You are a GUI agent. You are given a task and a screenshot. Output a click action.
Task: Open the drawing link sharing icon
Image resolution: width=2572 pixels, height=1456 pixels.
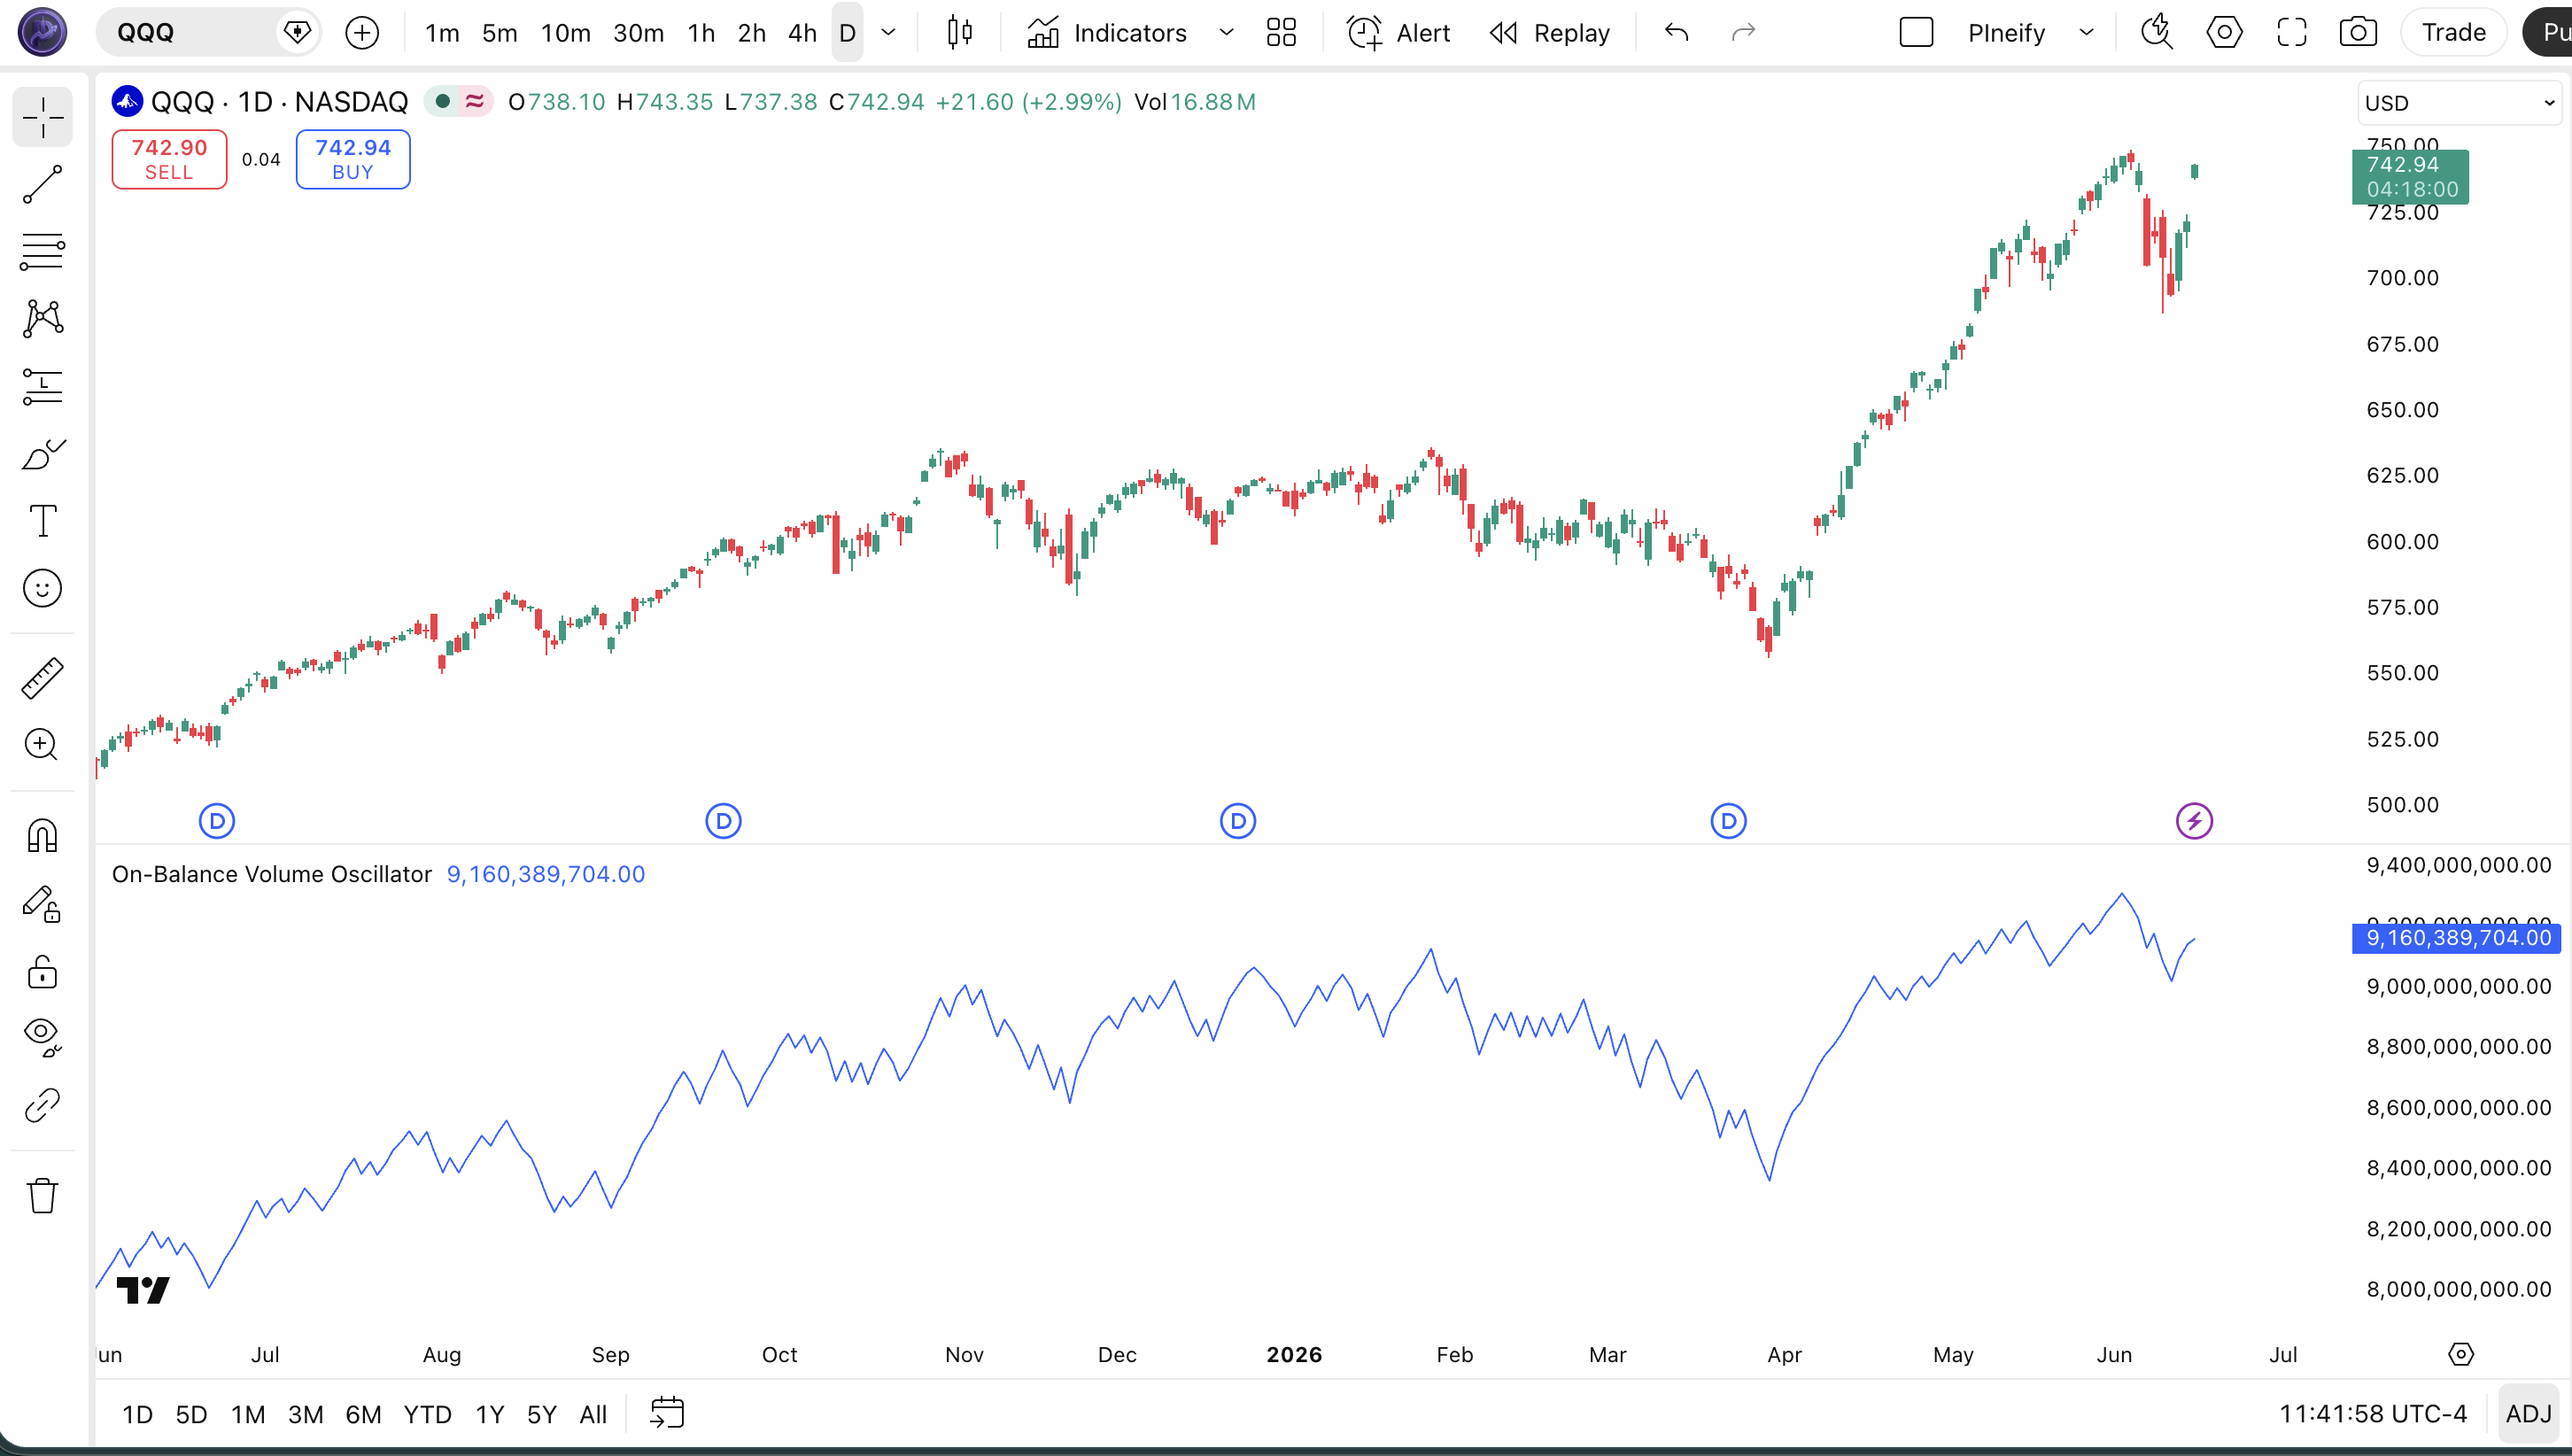point(42,1106)
